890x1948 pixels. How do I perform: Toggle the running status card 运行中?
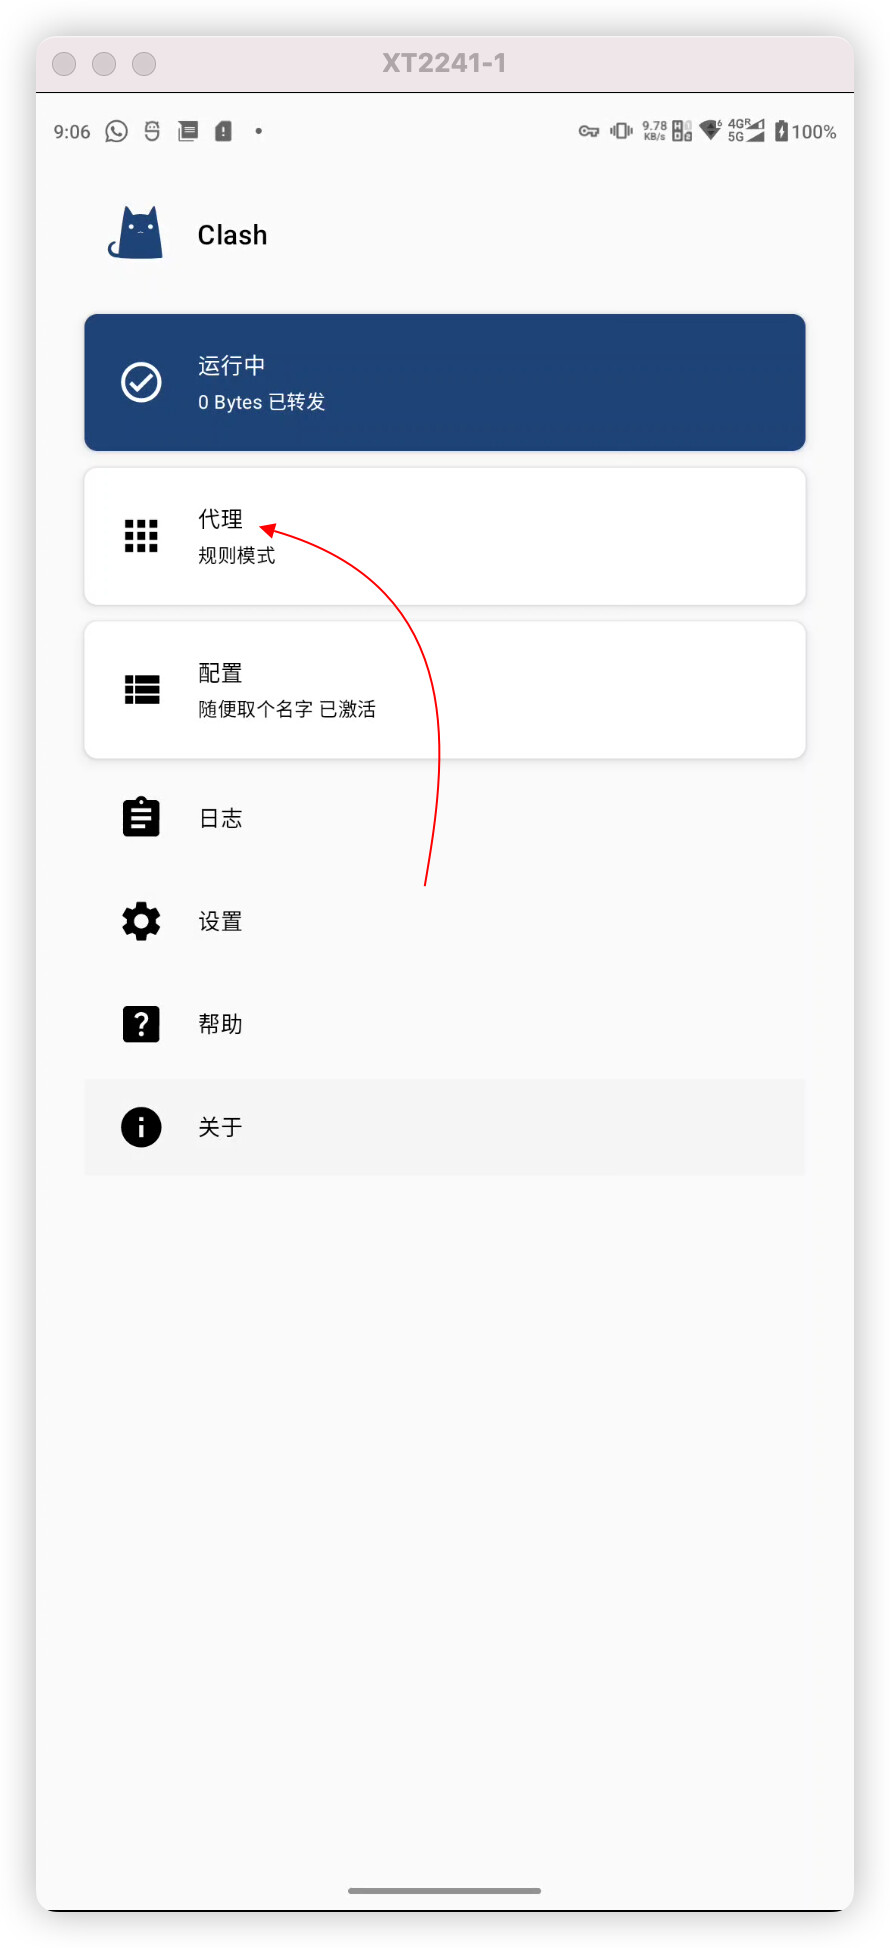pyautogui.click(x=445, y=382)
